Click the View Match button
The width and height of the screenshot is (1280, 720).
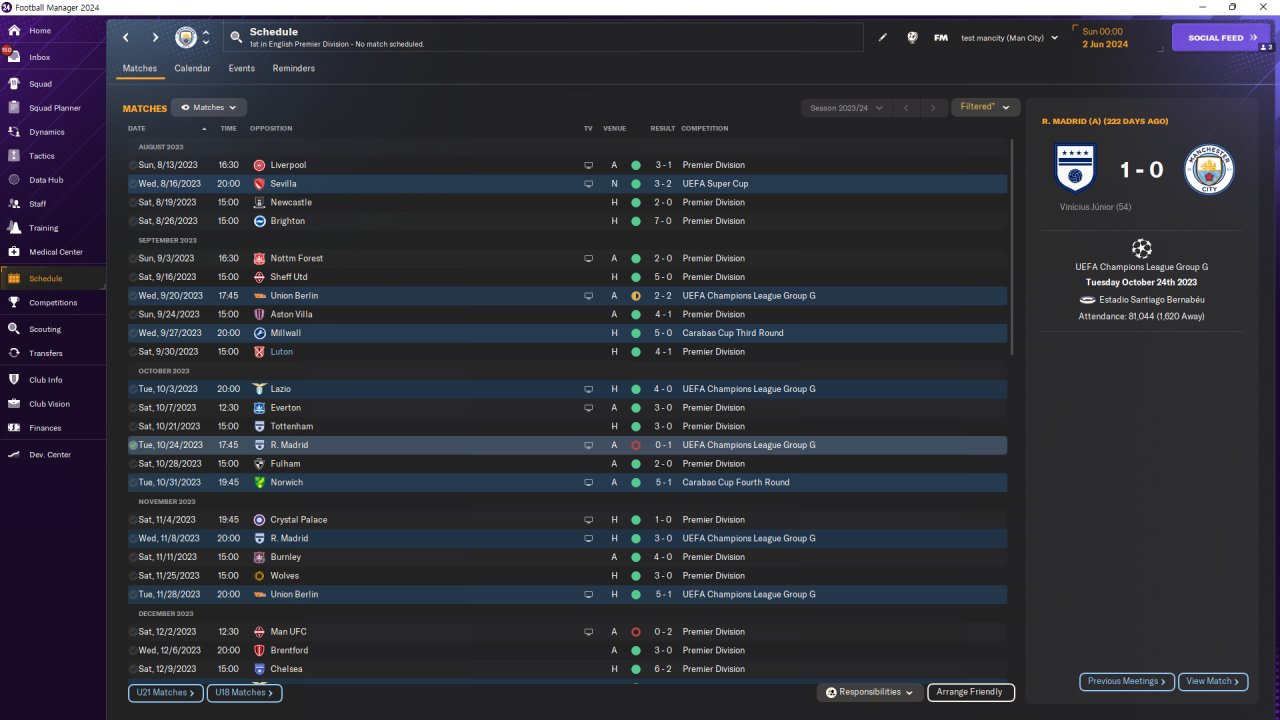[x=1213, y=681]
